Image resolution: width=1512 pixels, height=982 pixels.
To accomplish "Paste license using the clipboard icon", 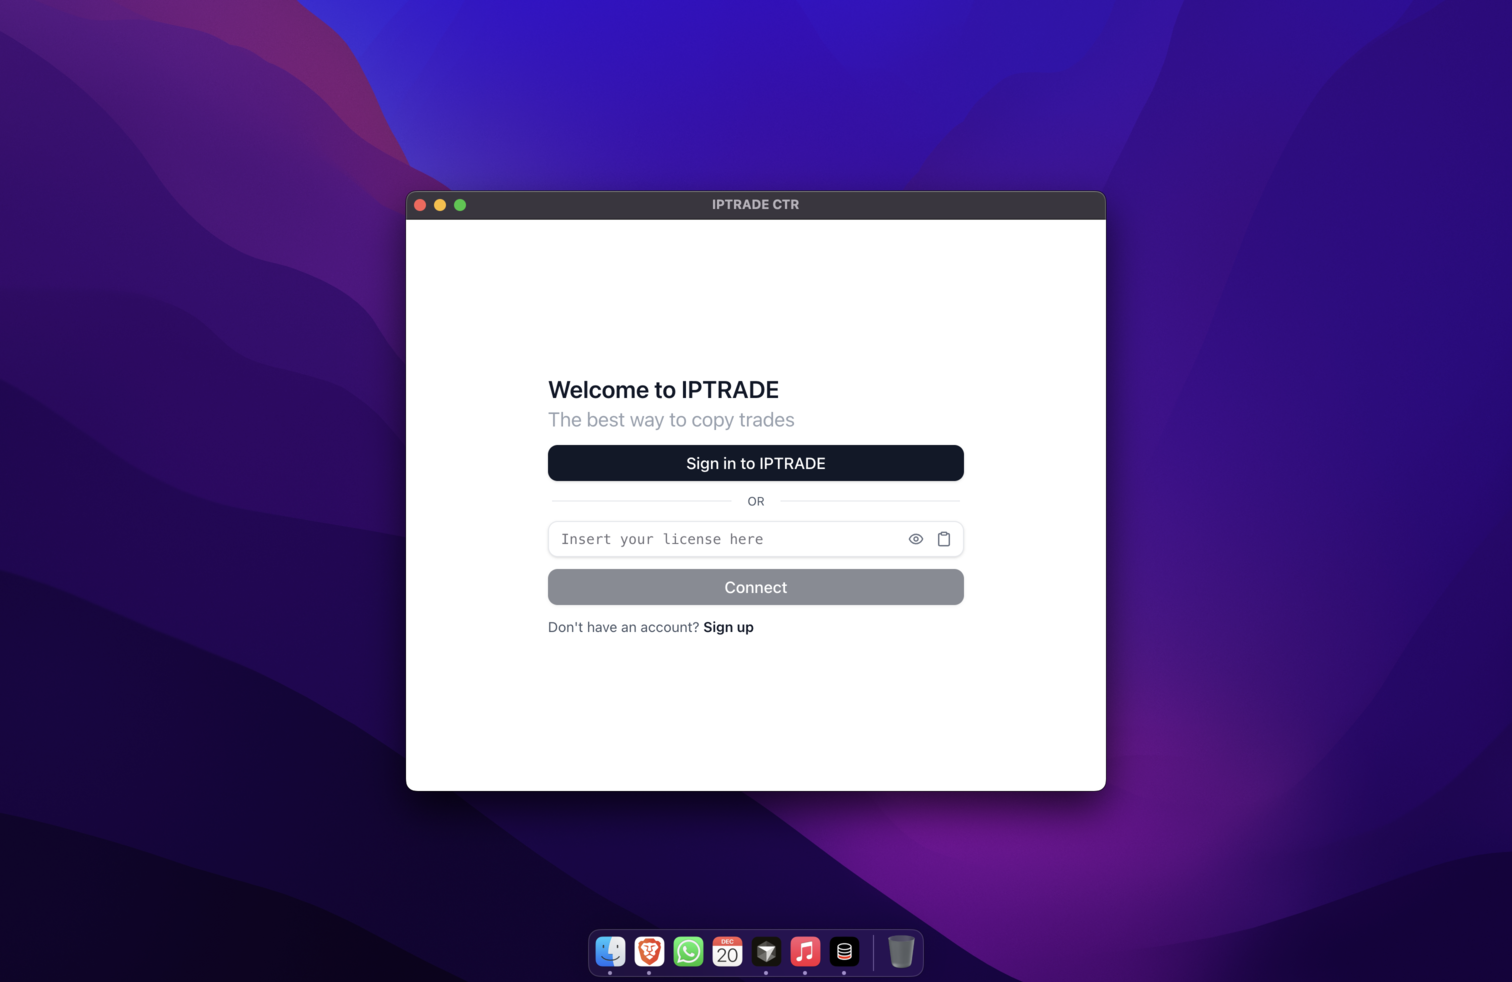I will (x=943, y=538).
